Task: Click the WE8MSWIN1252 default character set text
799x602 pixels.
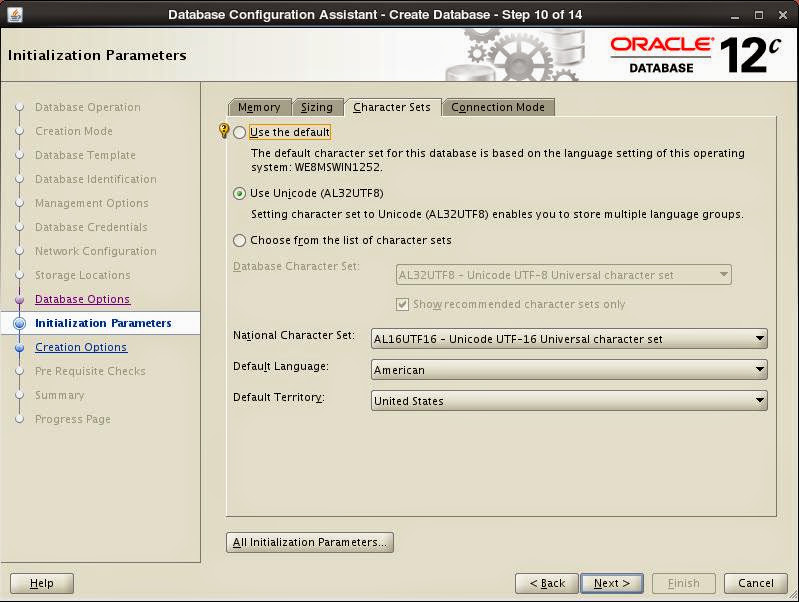Action: [x=337, y=167]
